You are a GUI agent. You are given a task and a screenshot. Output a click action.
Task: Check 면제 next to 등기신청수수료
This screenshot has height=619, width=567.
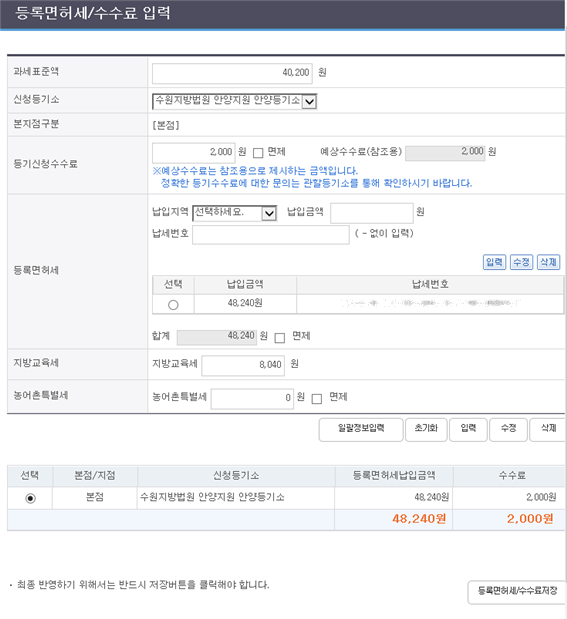(258, 153)
